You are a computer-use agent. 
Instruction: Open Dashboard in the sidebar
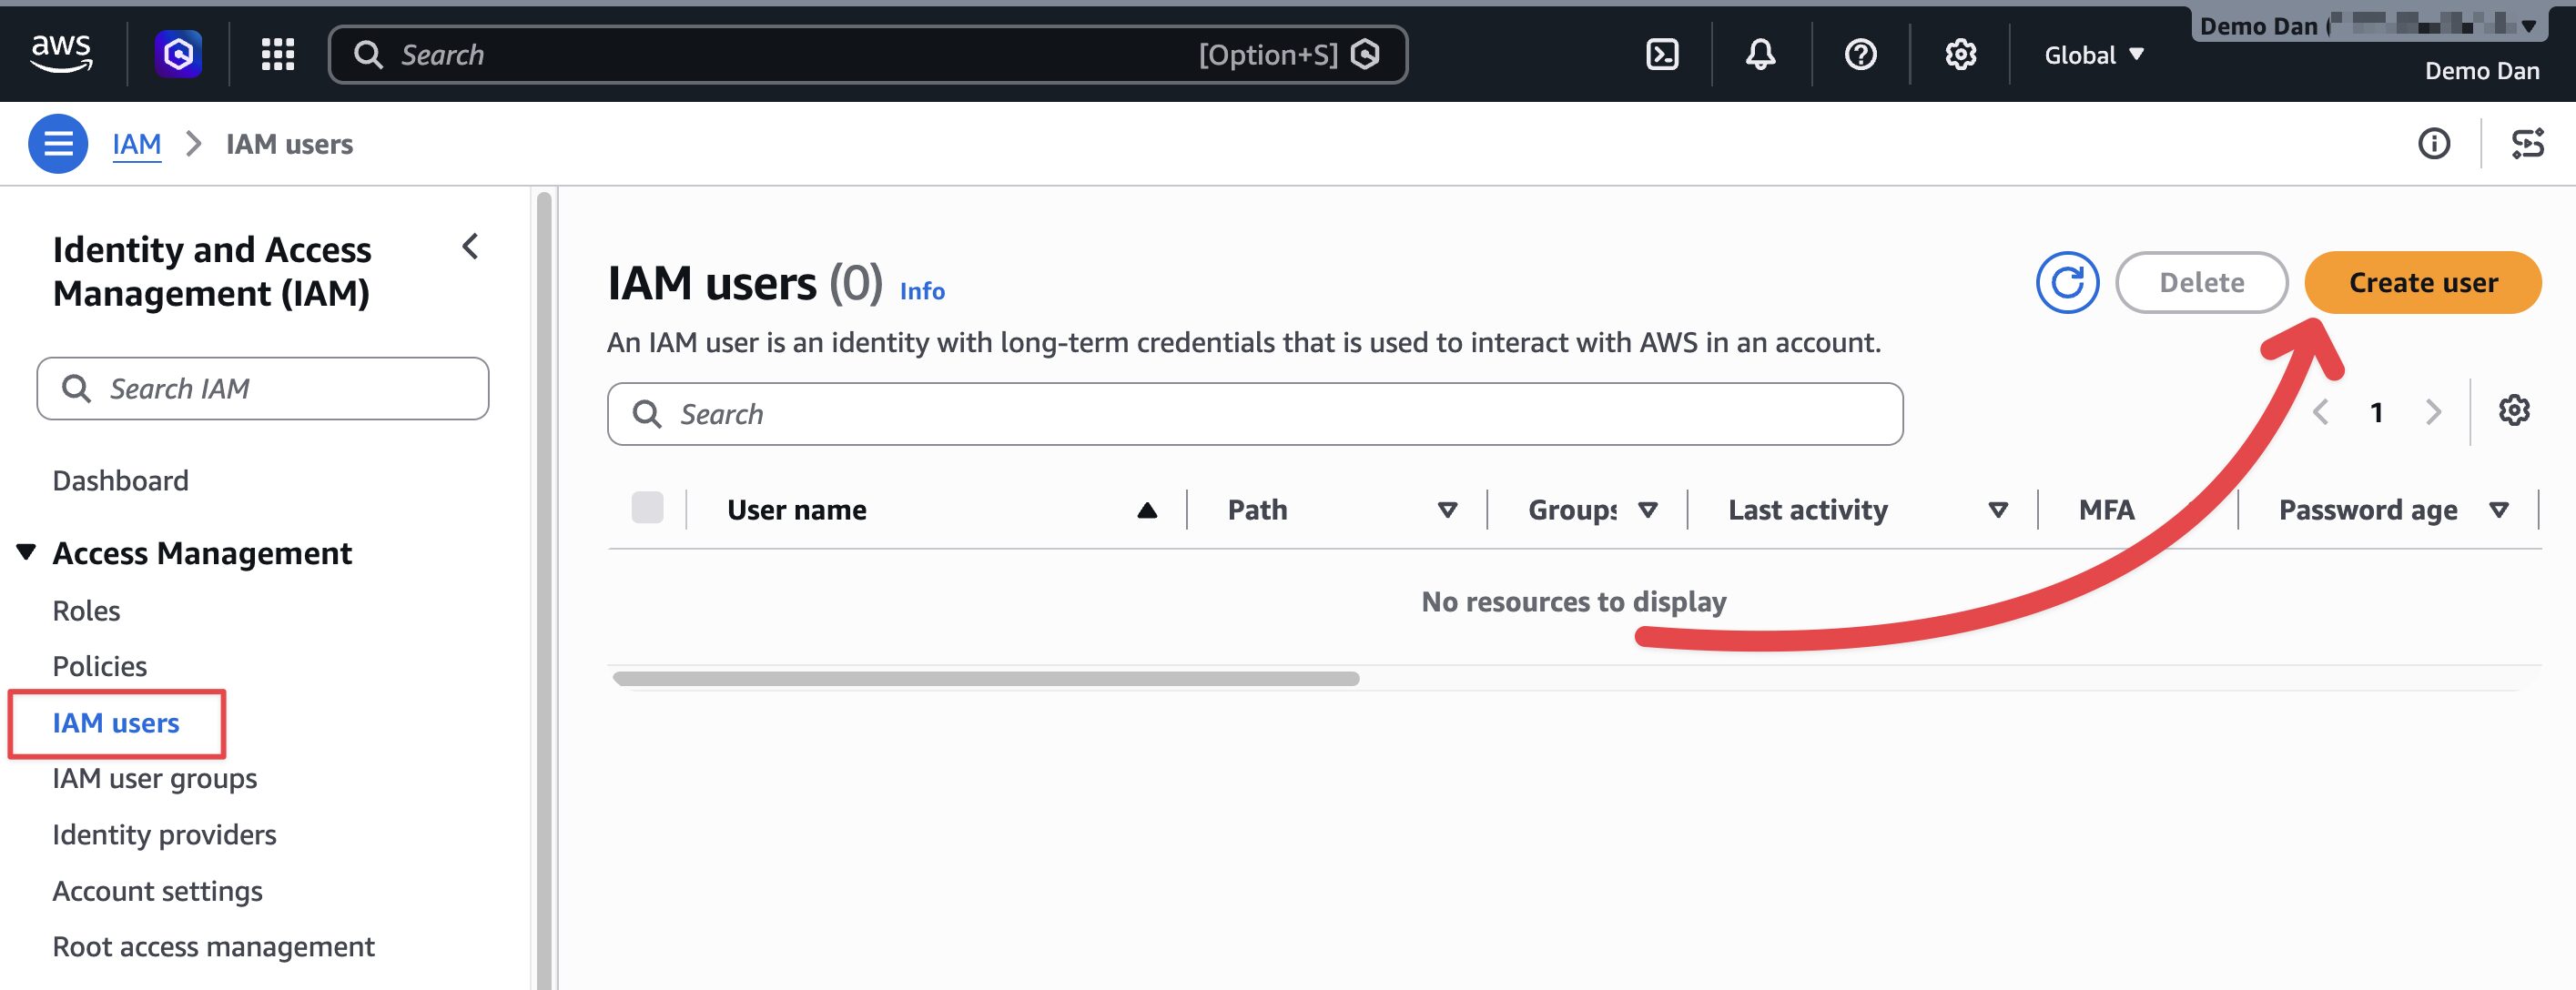[x=120, y=480]
